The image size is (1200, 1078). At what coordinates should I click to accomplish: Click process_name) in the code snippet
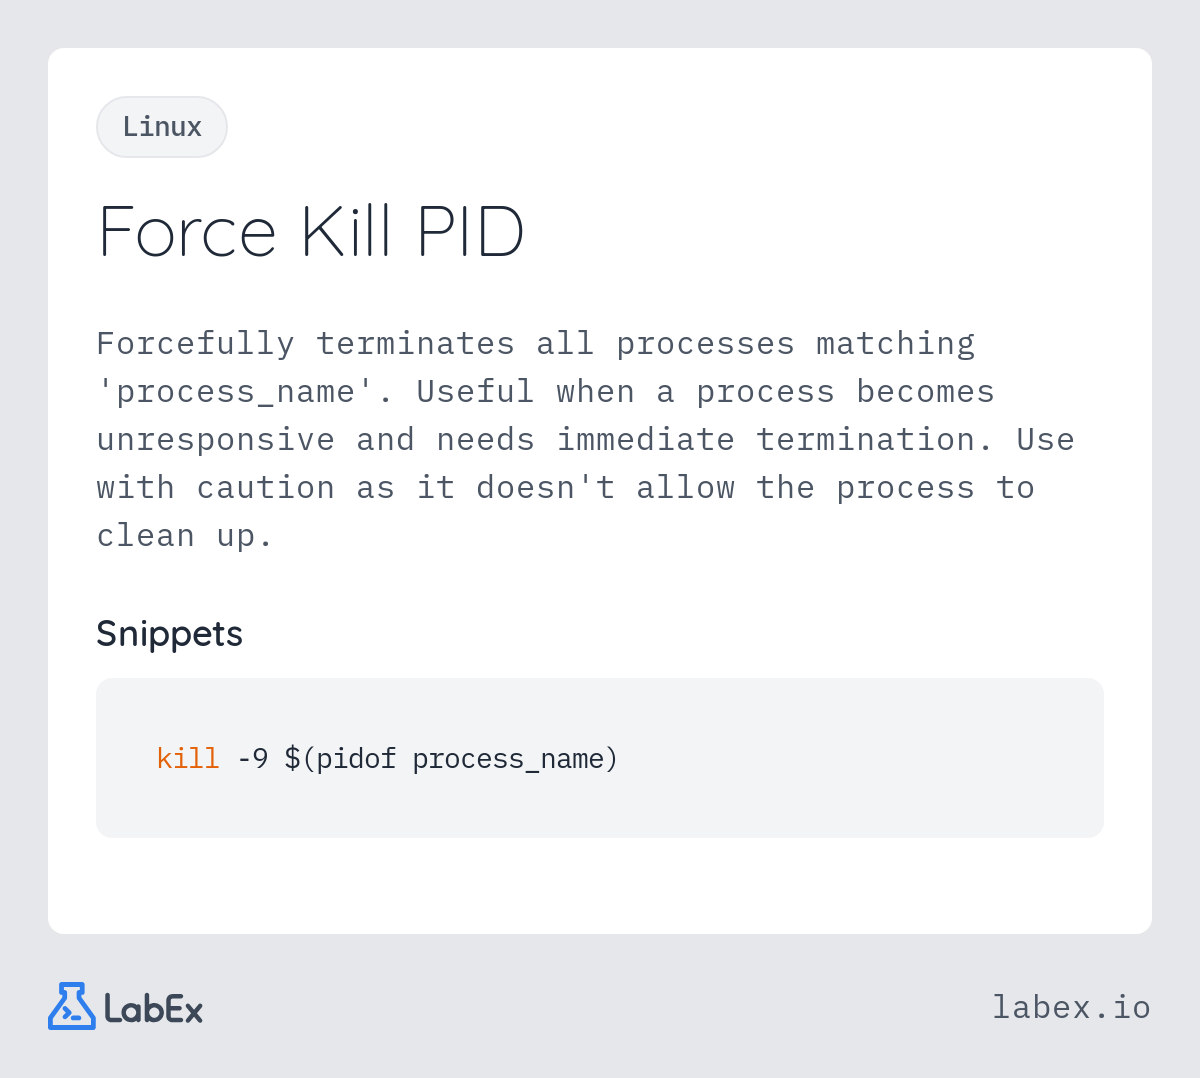pyautogui.click(x=515, y=759)
